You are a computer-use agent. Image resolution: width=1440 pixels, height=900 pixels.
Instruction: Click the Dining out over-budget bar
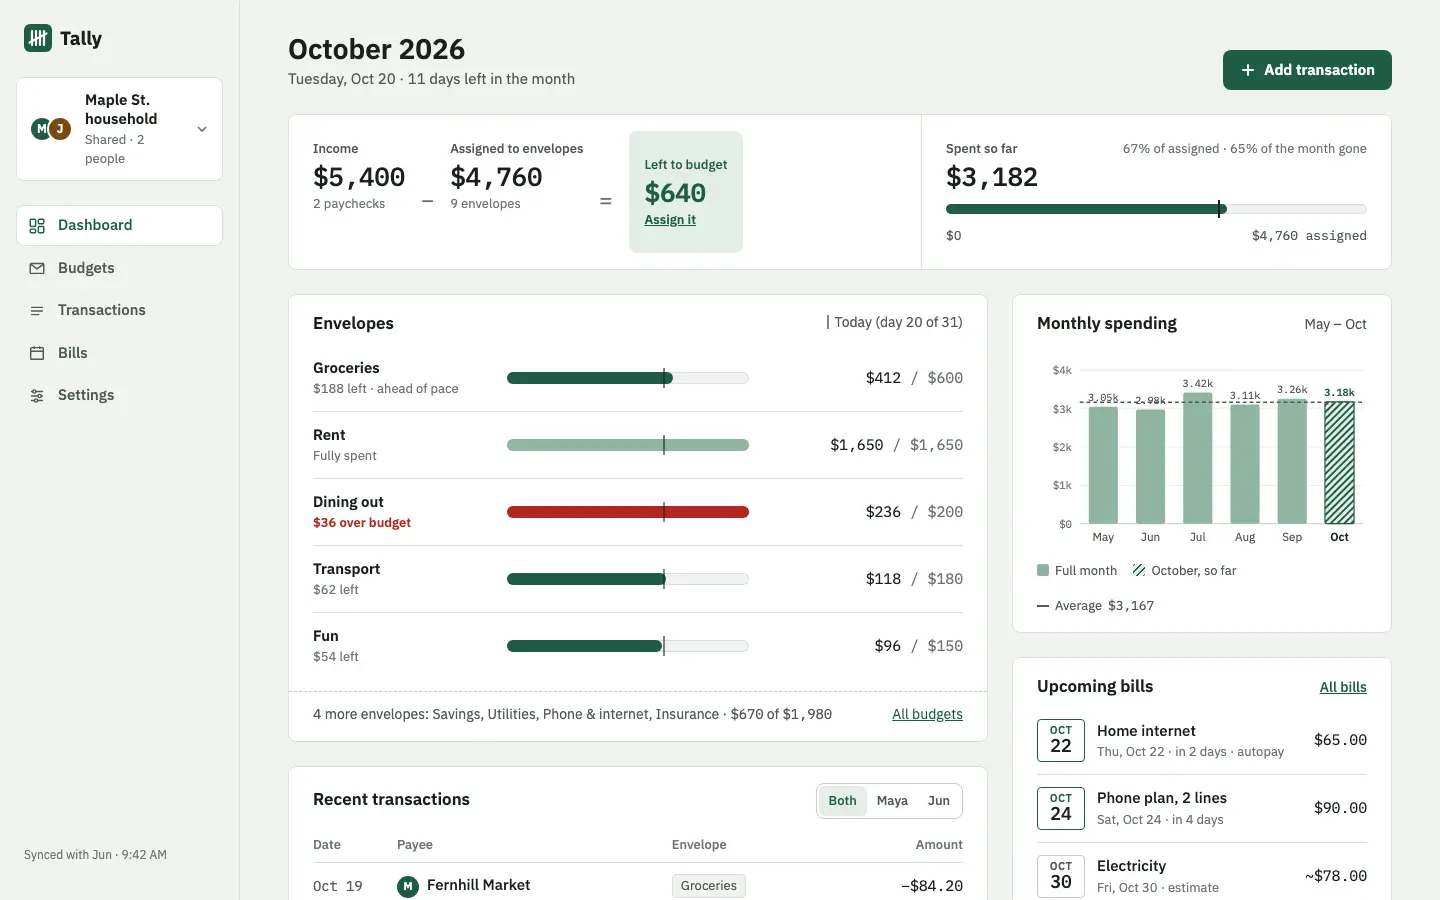point(628,512)
